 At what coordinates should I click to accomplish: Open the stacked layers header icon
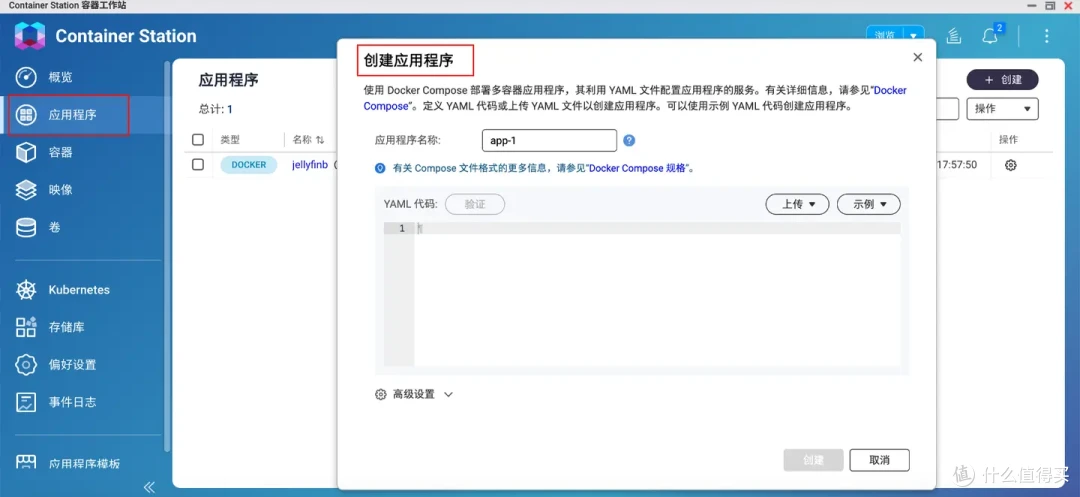pyautogui.click(x=953, y=36)
